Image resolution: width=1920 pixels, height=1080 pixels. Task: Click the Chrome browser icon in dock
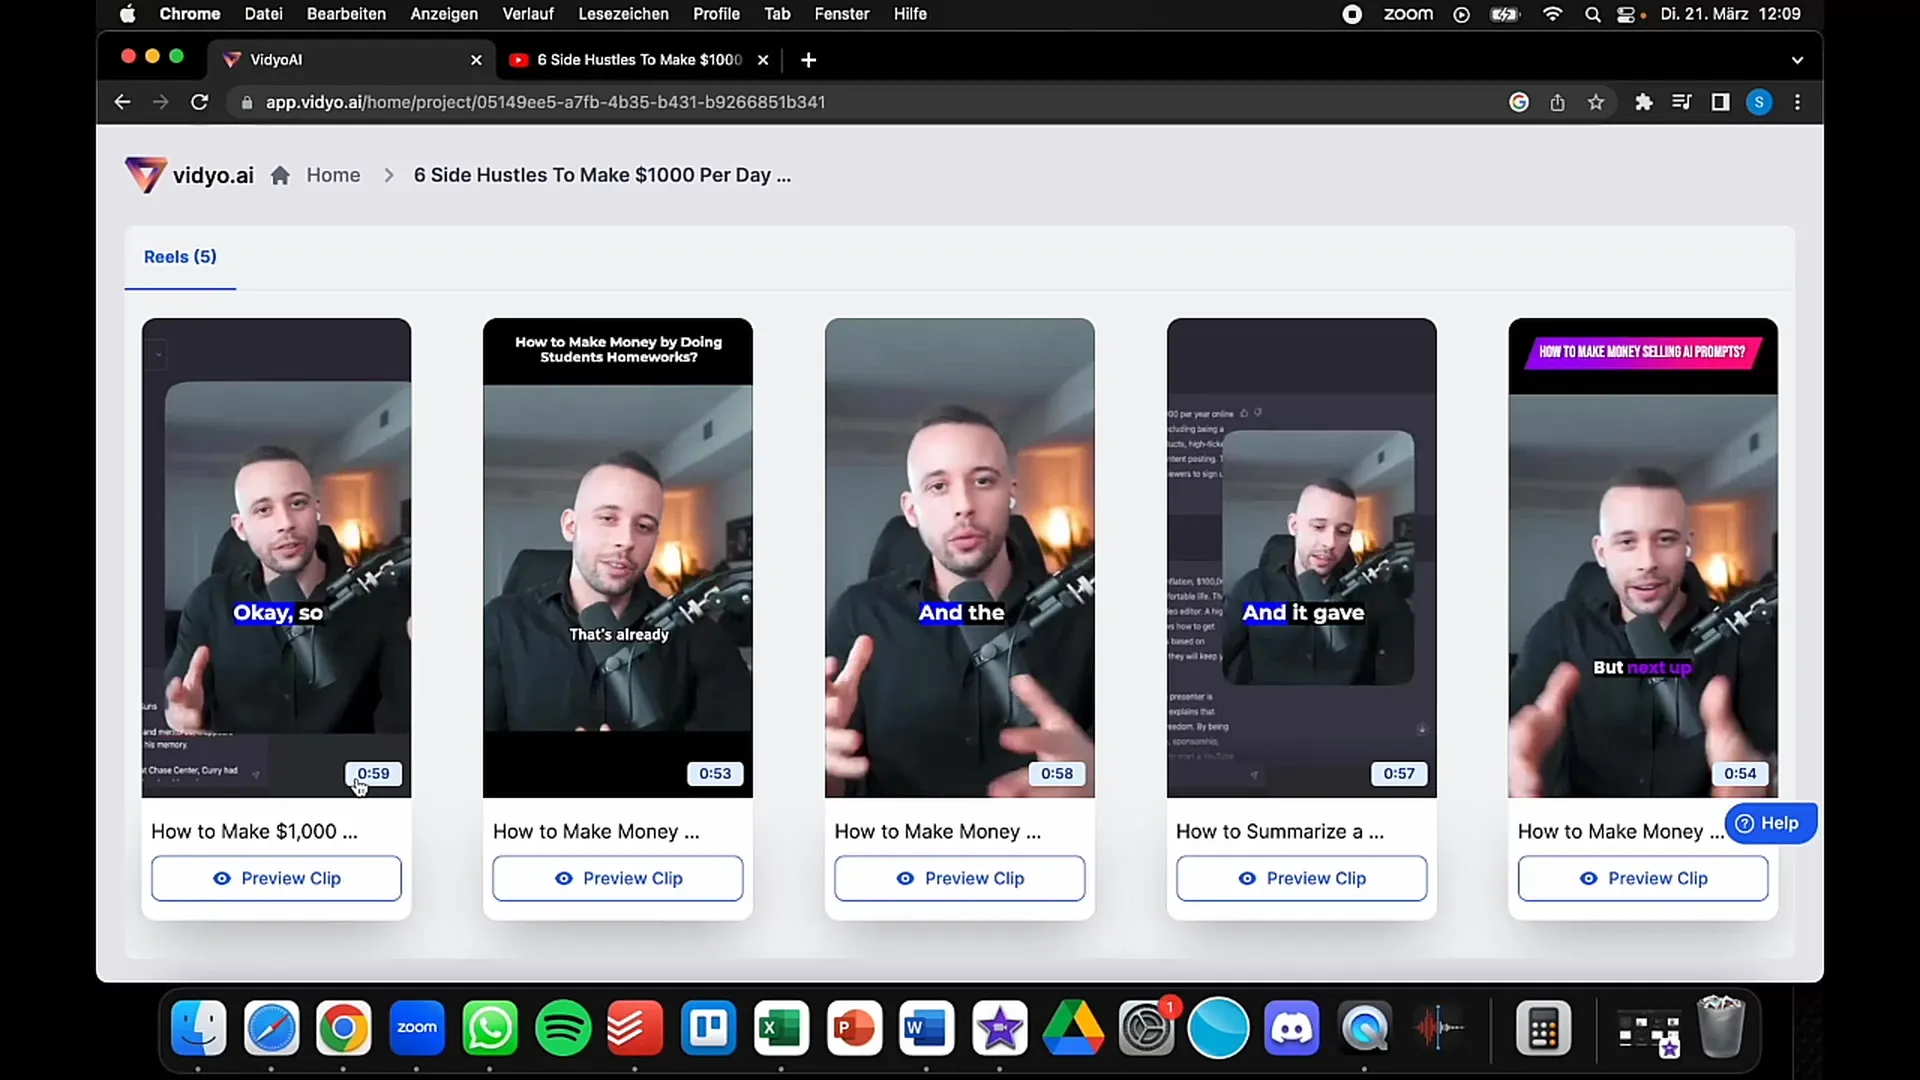click(343, 1027)
